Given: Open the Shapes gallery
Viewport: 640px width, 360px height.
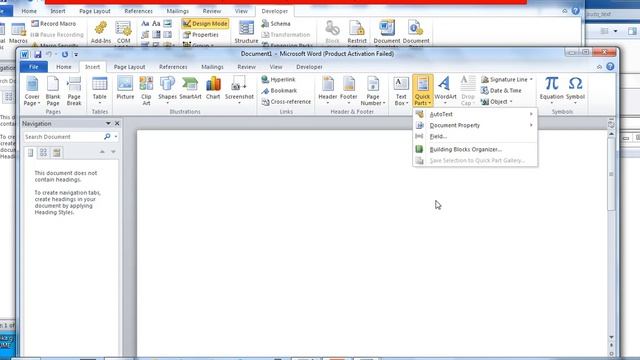Looking at the screenshot, I should (x=167, y=90).
